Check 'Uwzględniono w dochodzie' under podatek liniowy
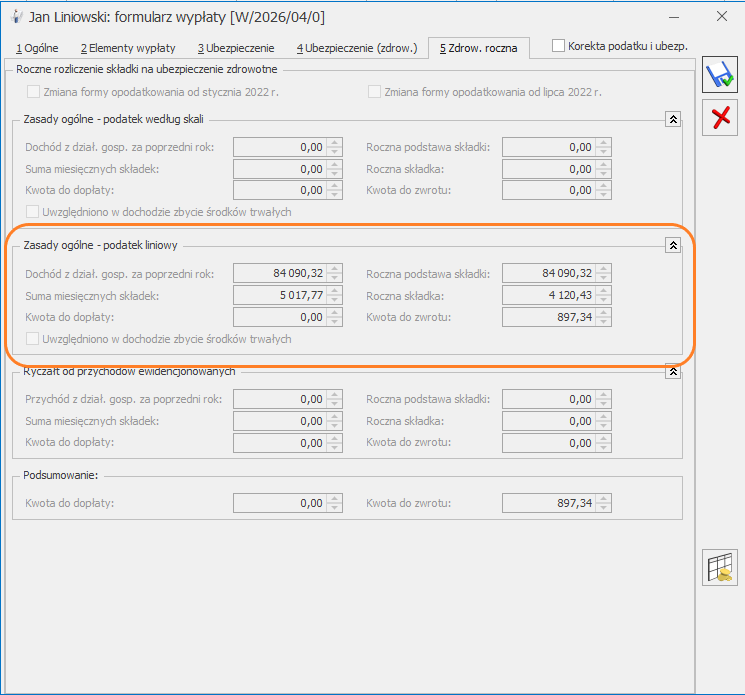Image resolution: width=745 pixels, height=695 pixels. click(34, 339)
